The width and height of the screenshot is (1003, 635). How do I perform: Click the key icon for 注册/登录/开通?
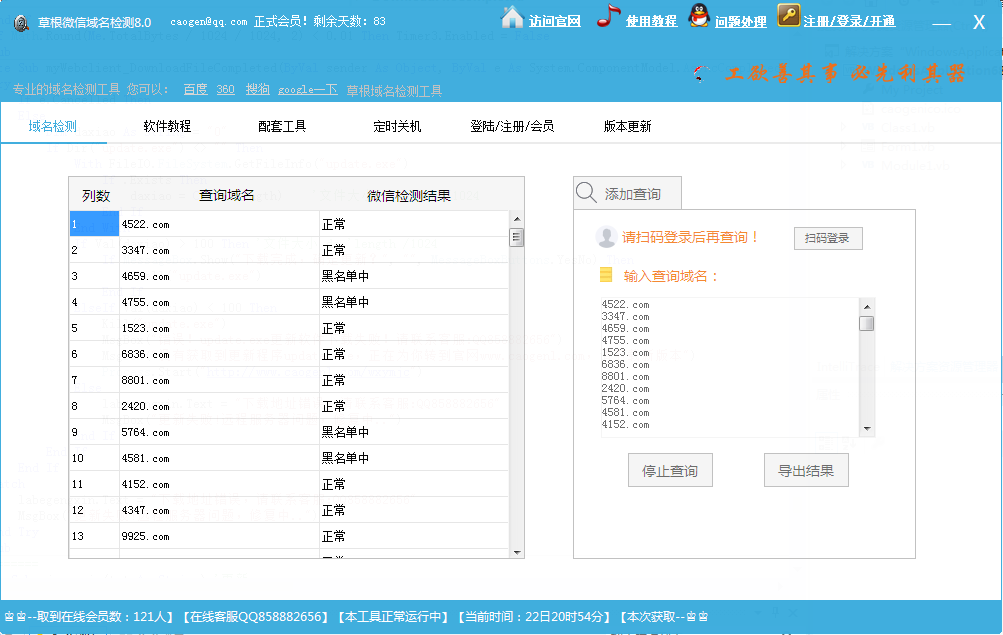[788, 17]
